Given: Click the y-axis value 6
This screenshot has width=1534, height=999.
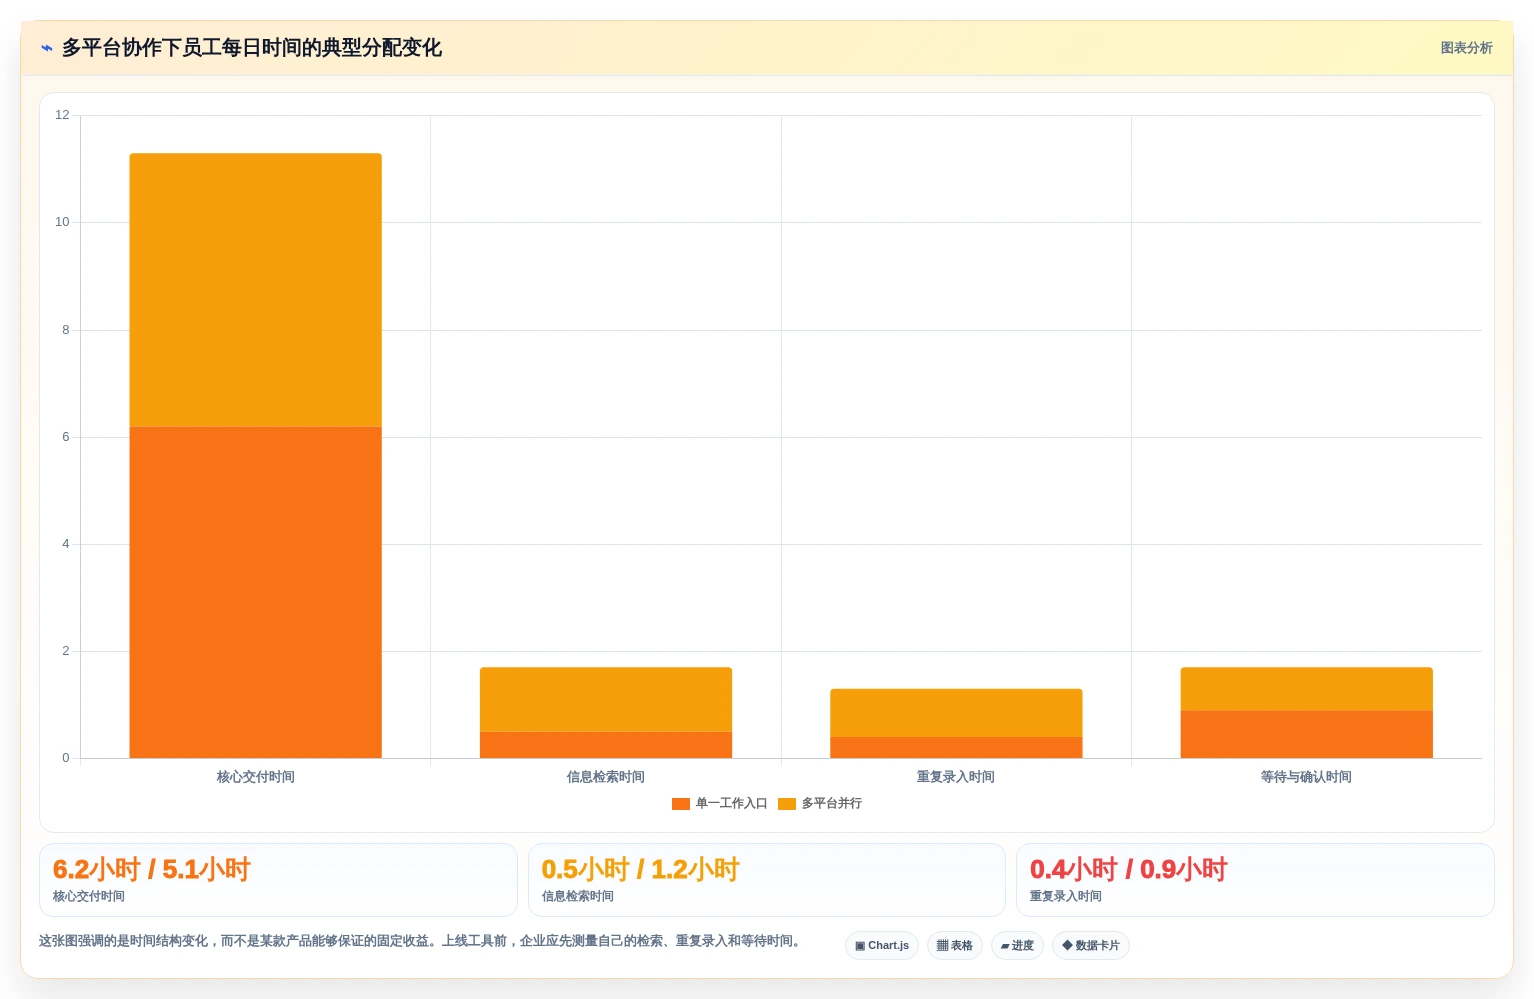Looking at the screenshot, I should (66, 437).
